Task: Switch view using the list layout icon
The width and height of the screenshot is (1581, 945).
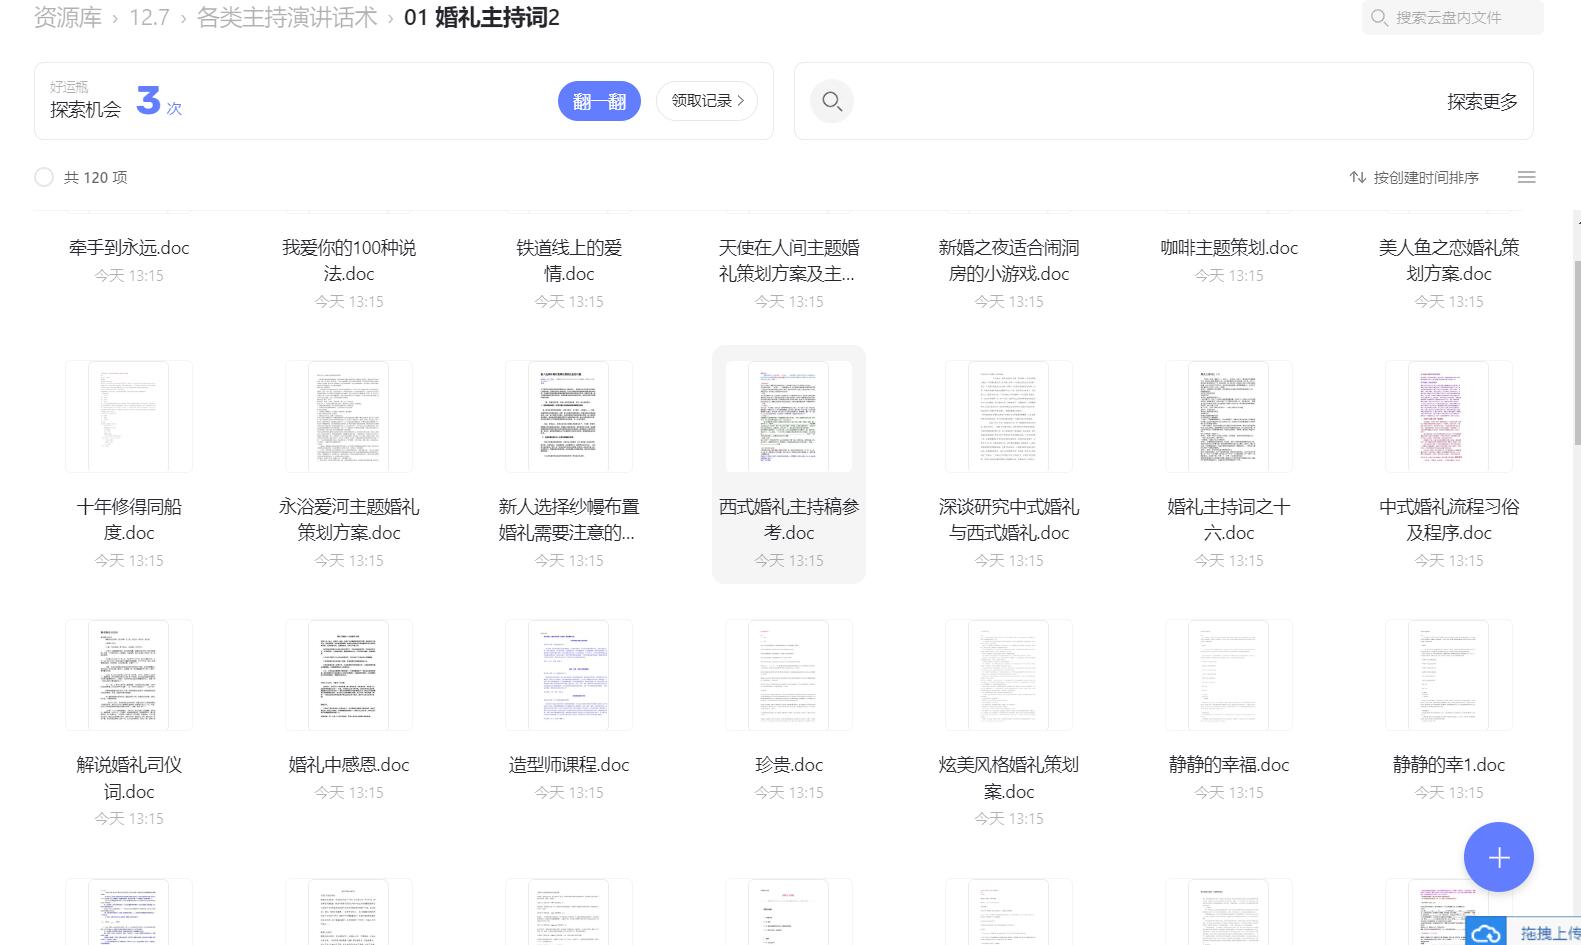Action: pos(1526,177)
